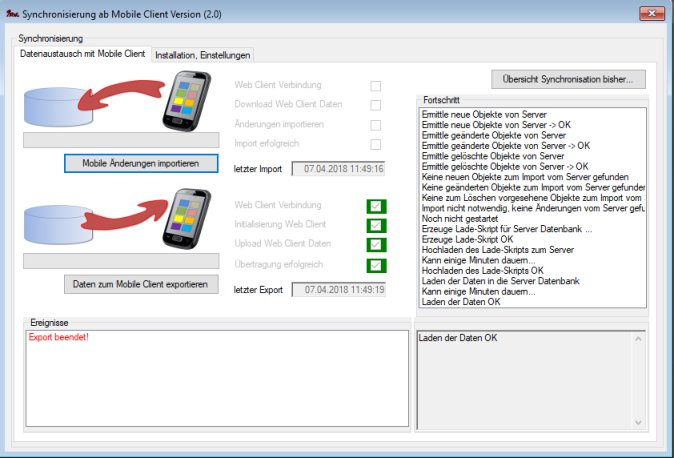Click Daten zum Mobile Client exportieren
674x458 pixels.
pos(141,284)
